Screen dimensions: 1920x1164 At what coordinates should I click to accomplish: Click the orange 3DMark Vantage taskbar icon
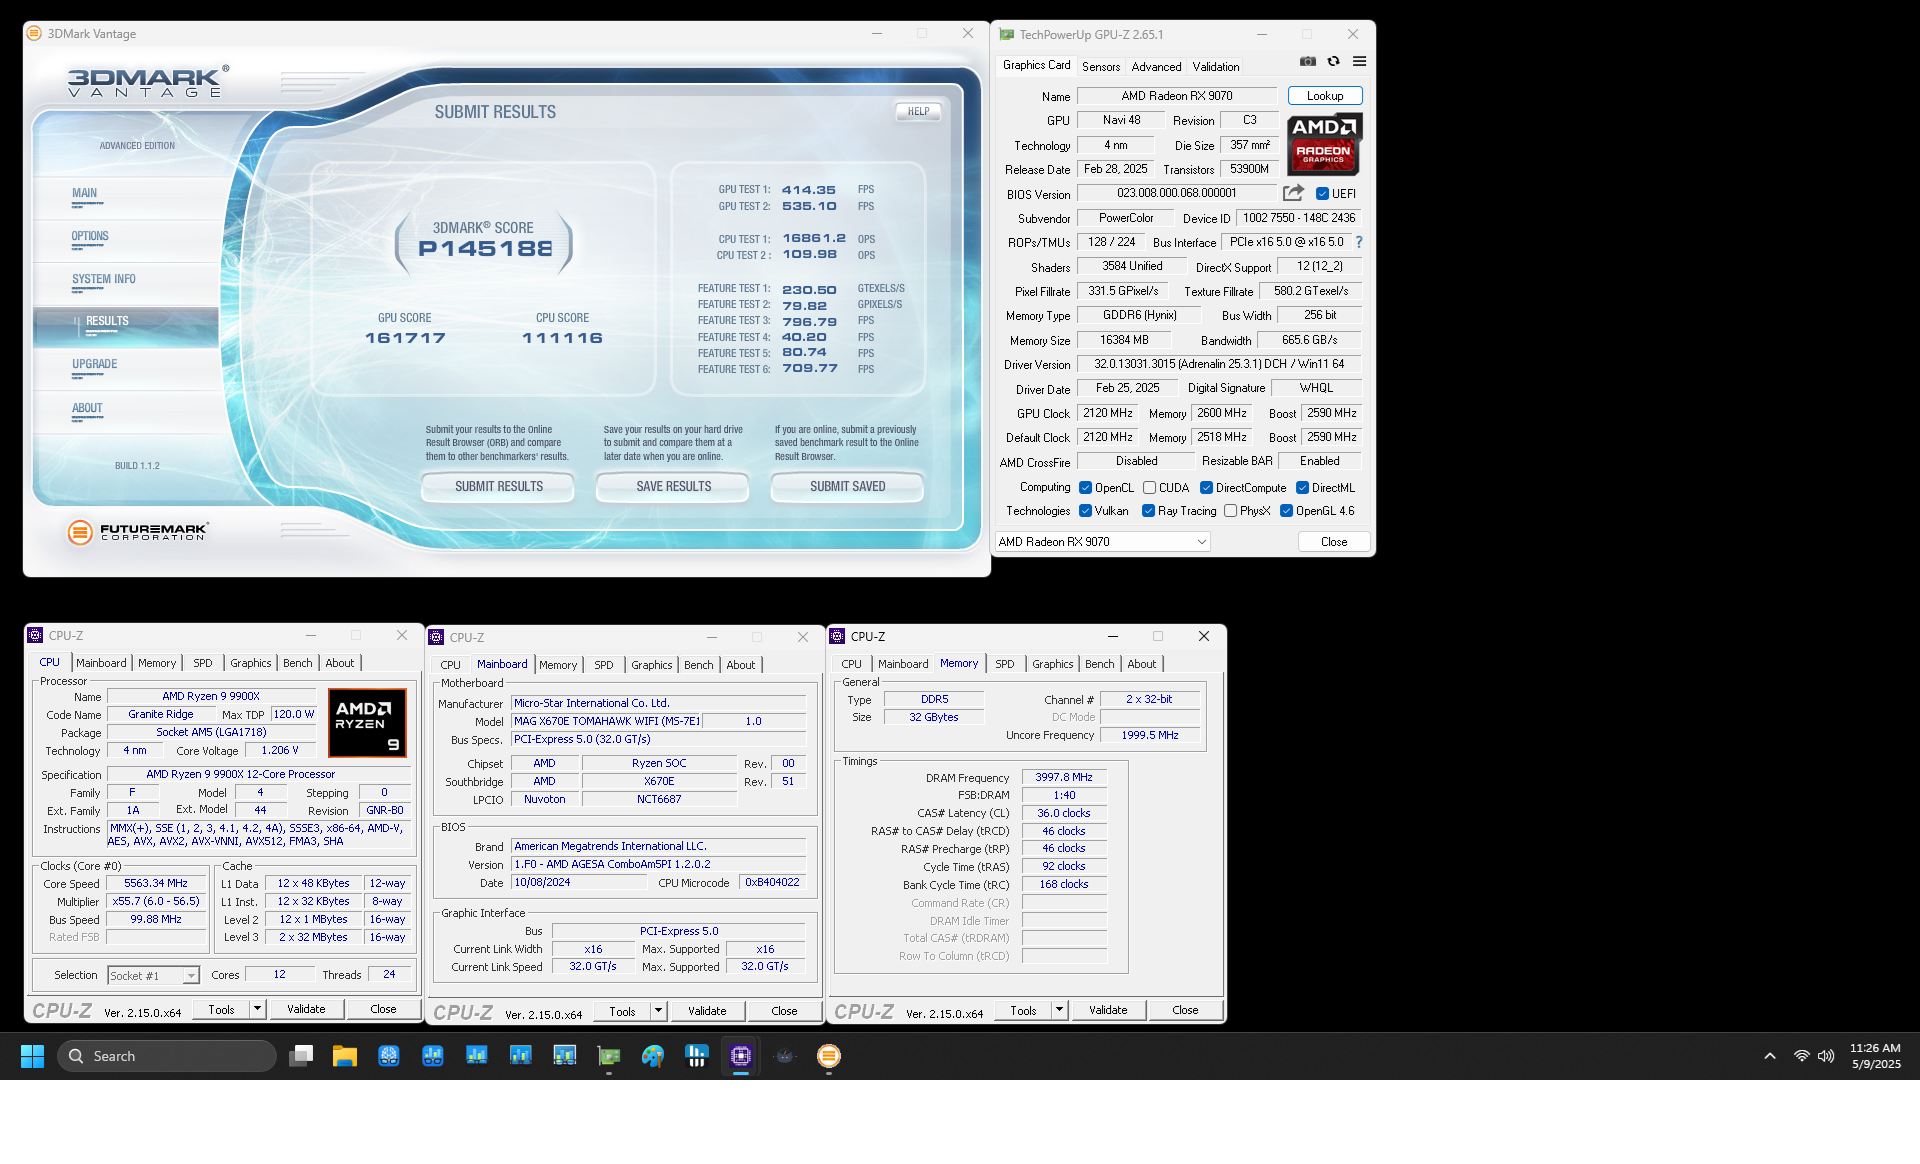pos(829,1056)
